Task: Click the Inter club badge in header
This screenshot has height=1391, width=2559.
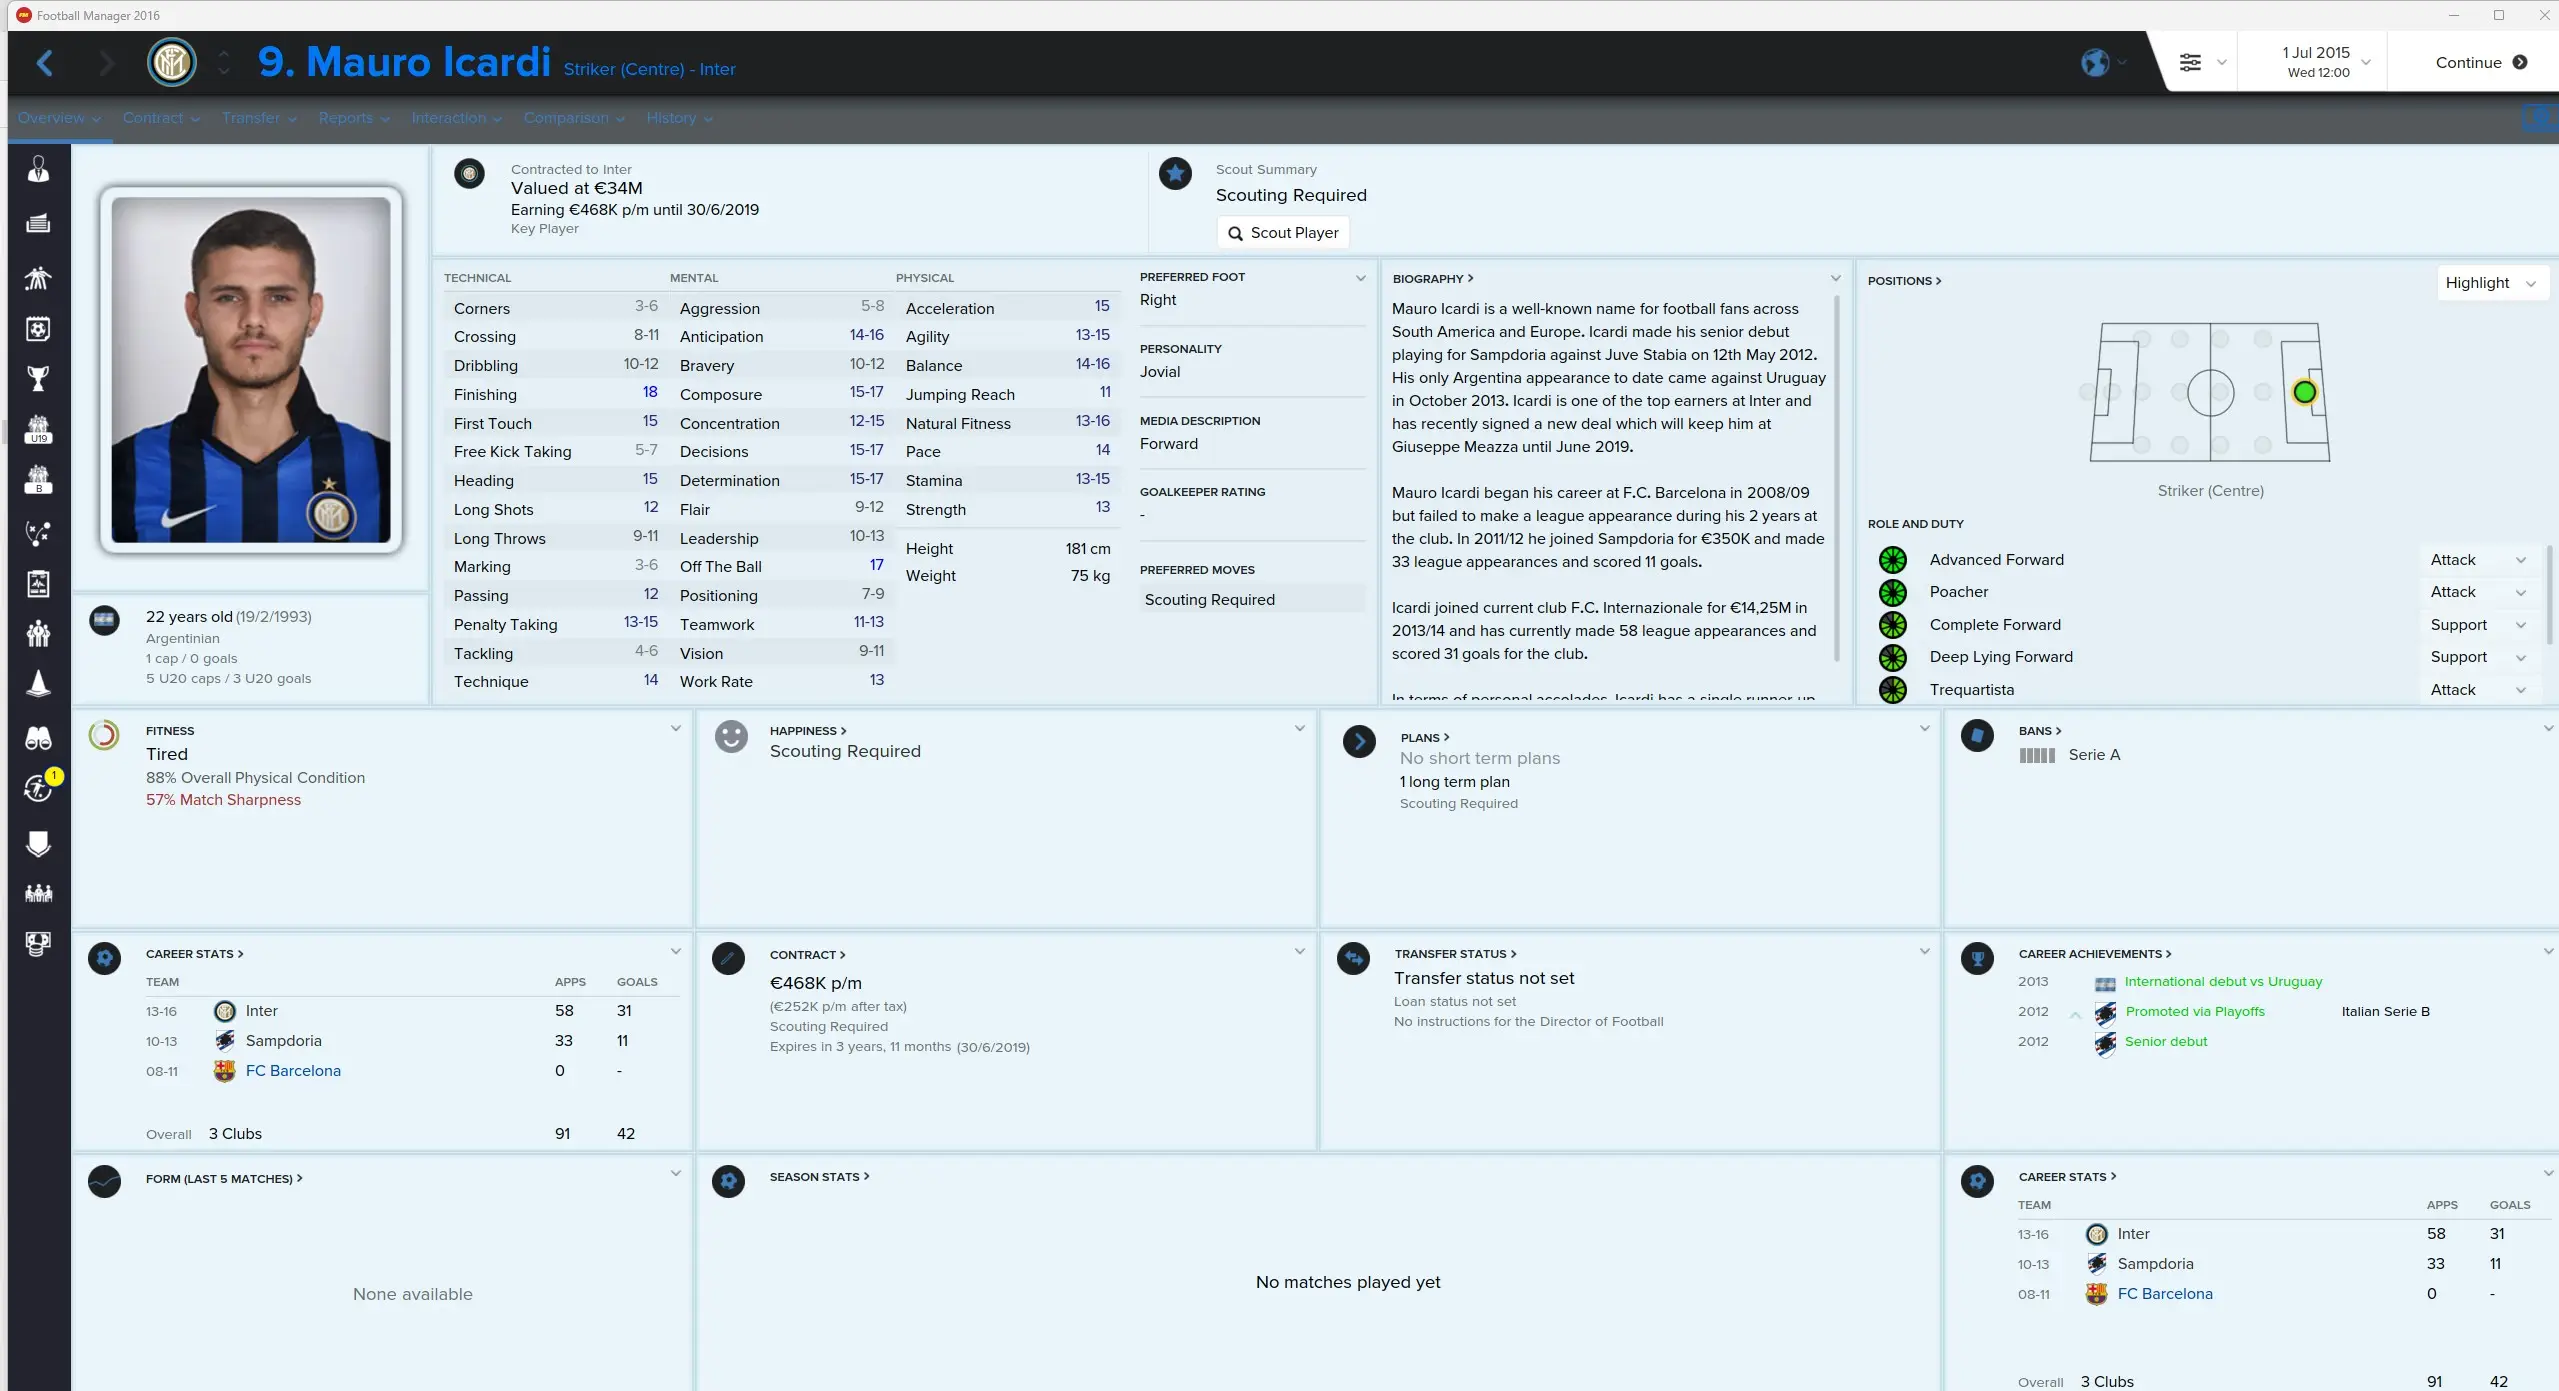Action: point(171,62)
